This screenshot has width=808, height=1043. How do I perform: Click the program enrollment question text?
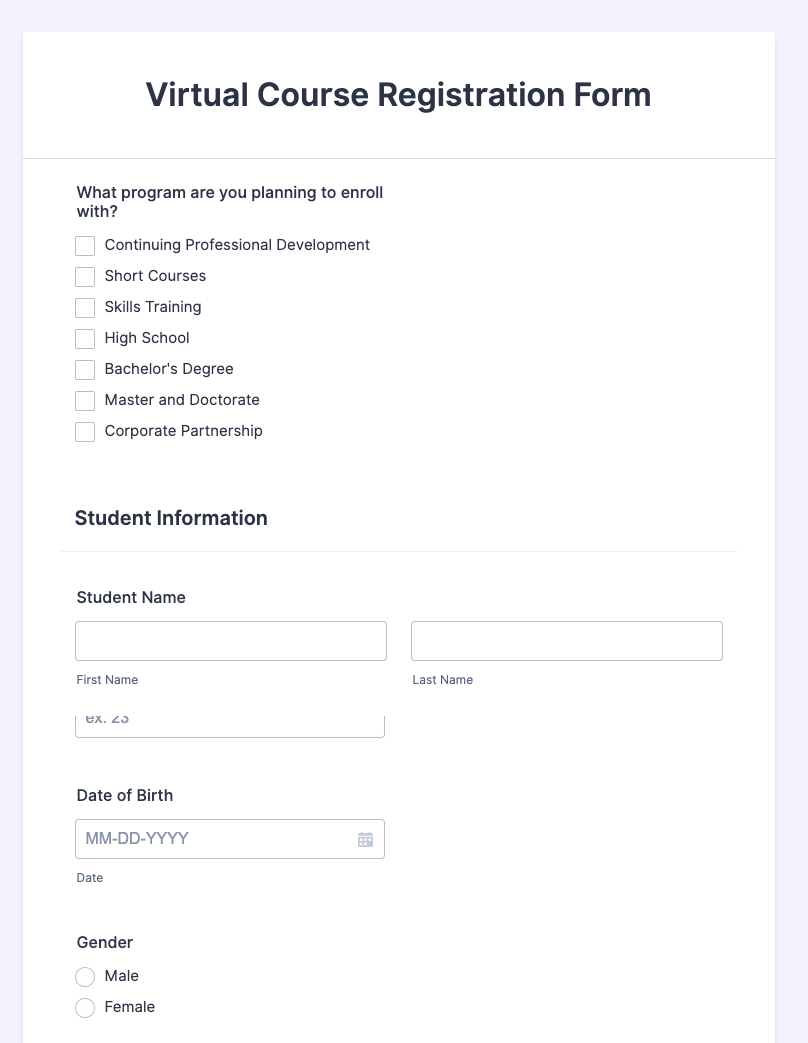(x=230, y=202)
